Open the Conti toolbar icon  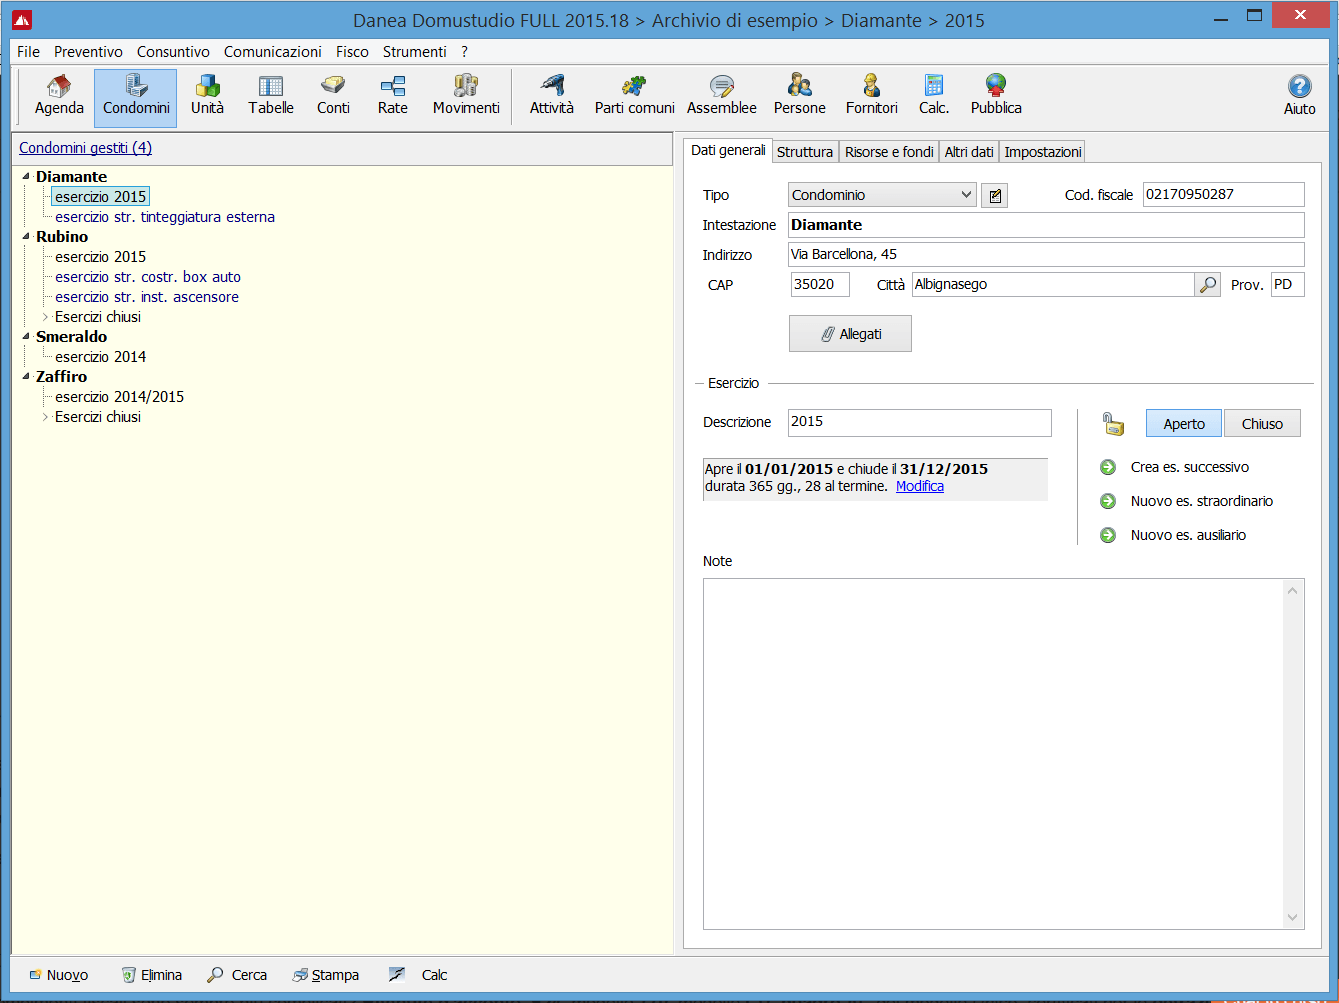pos(333,97)
